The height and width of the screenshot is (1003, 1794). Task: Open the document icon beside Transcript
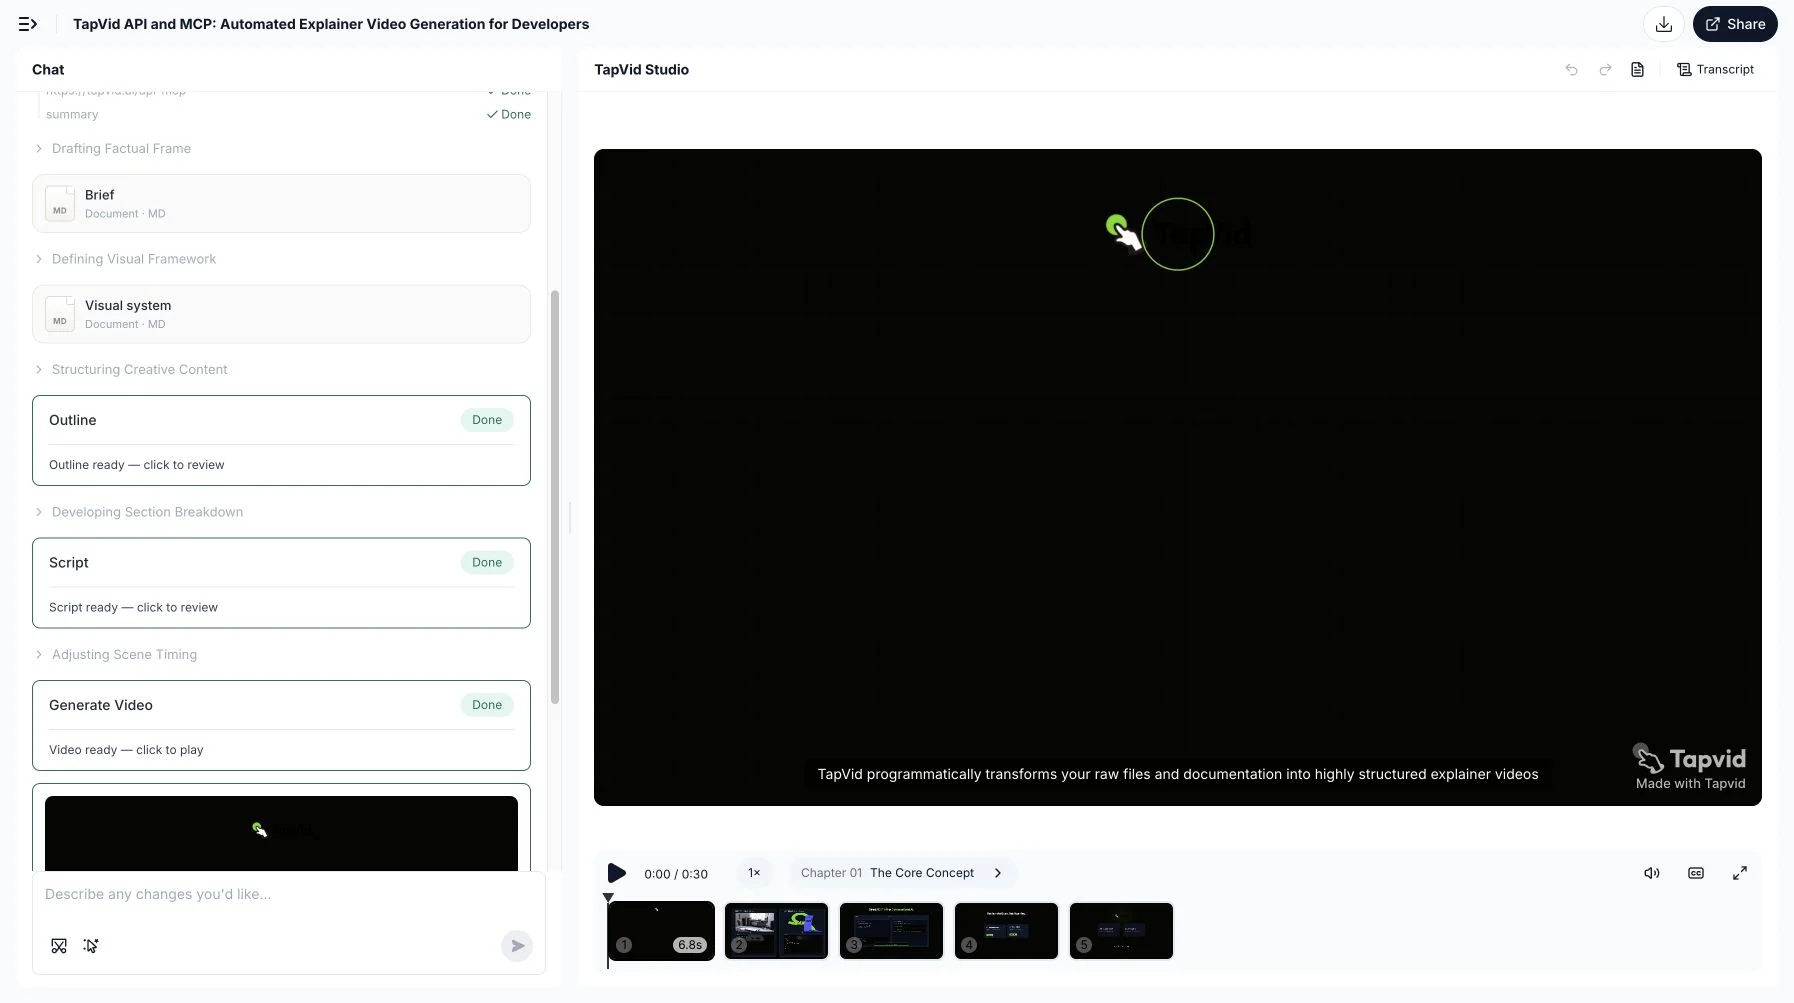pos(1637,69)
